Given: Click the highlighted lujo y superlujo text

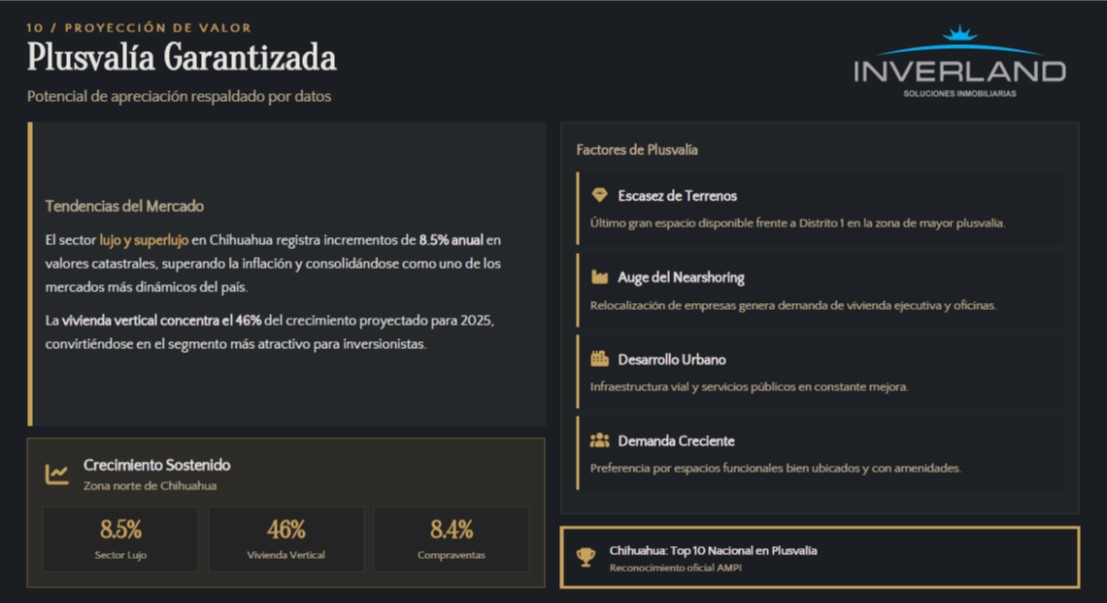Looking at the screenshot, I should [144, 240].
